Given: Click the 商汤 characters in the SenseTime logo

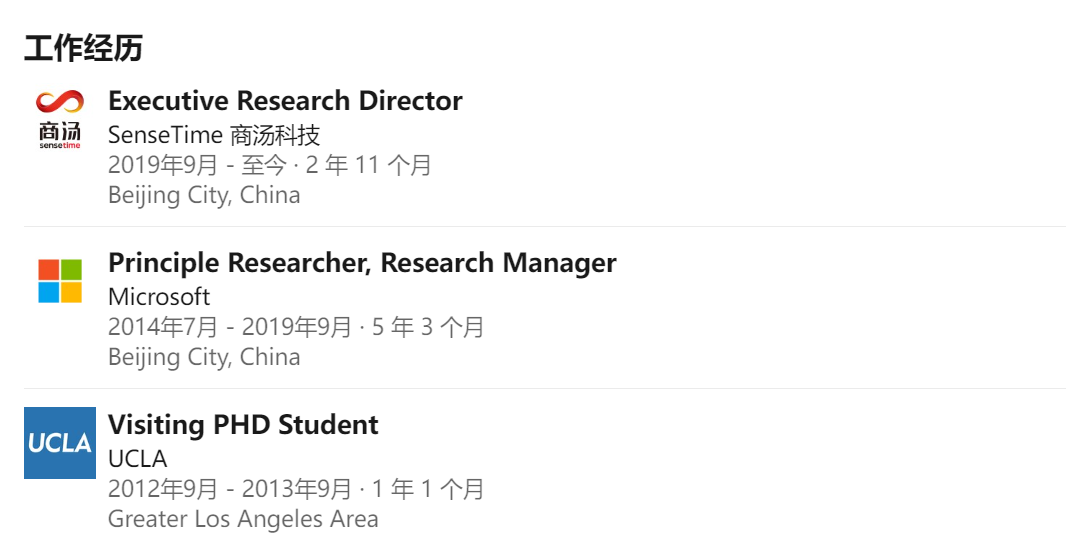Looking at the screenshot, I should point(60,132).
